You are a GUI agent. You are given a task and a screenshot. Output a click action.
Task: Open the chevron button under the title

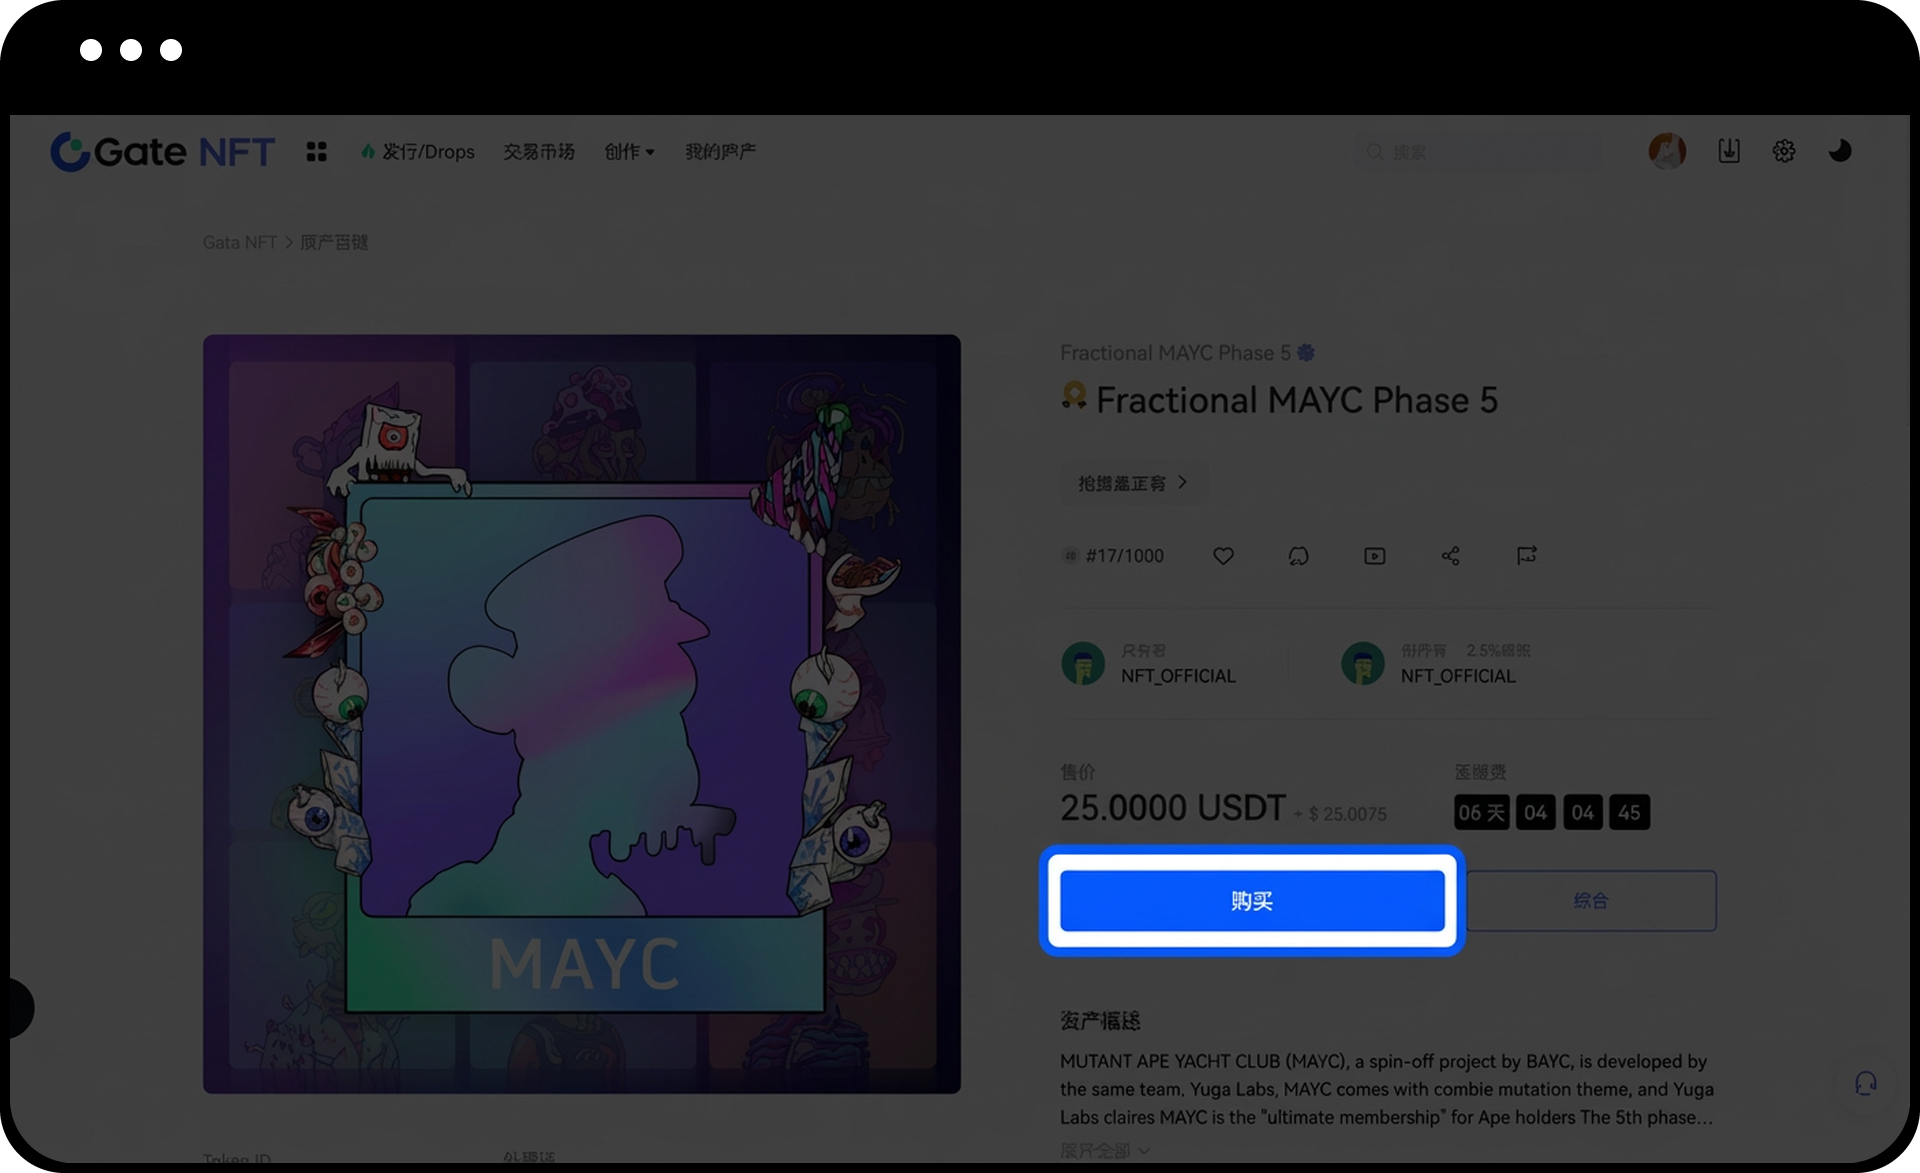[1134, 483]
